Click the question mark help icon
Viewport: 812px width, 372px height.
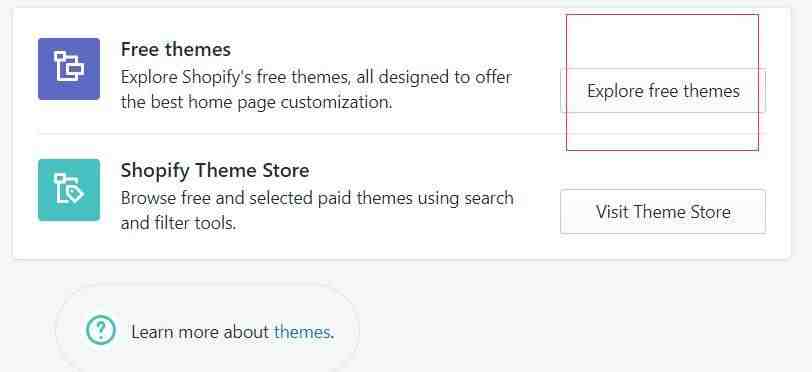click(x=100, y=330)
